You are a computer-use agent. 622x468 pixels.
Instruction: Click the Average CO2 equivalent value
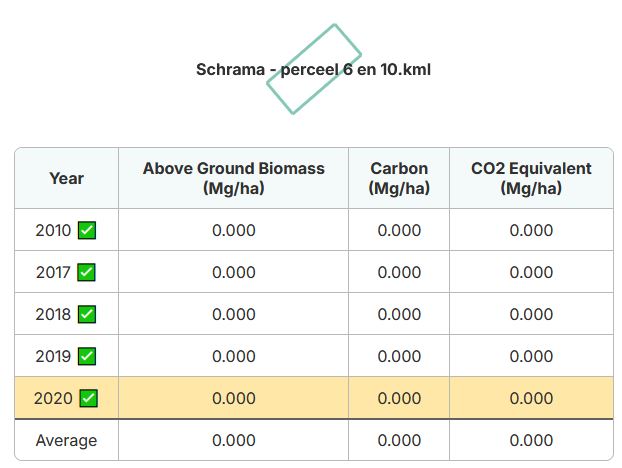[531, 440]
